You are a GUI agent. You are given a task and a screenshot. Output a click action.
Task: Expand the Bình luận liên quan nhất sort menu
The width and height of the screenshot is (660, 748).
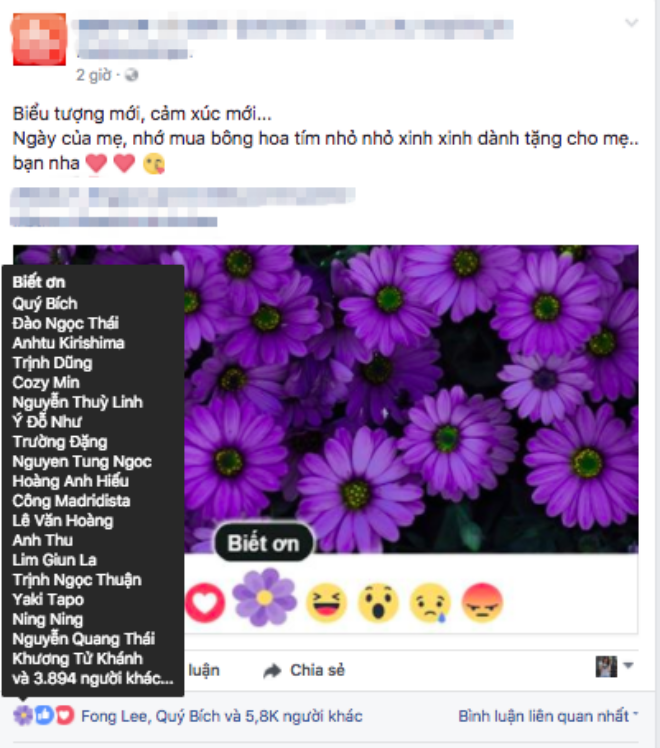(x=548, y=716)
